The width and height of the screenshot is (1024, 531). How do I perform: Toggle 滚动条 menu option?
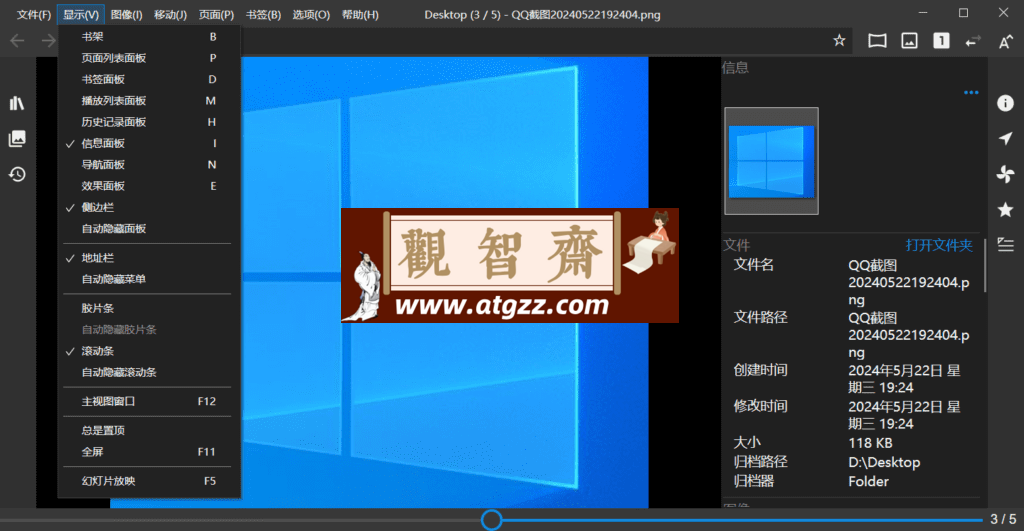tap(149, 351)
